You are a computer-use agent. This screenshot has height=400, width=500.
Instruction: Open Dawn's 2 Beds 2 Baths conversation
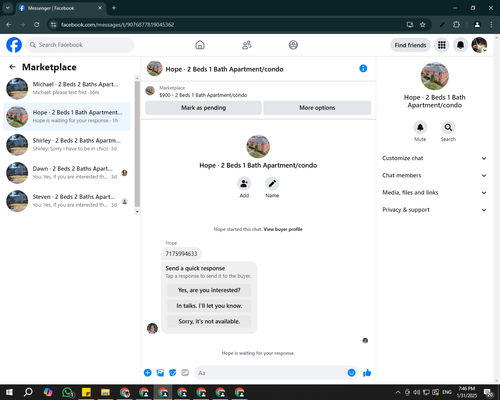click(67, 173)
